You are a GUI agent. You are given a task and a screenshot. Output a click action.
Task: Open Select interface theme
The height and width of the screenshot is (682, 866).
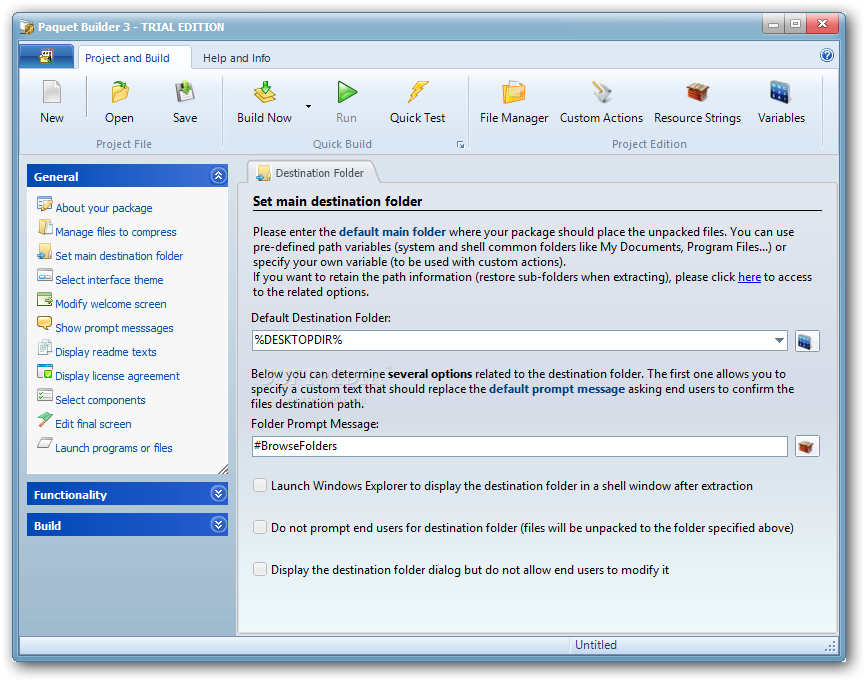point(109,280)
